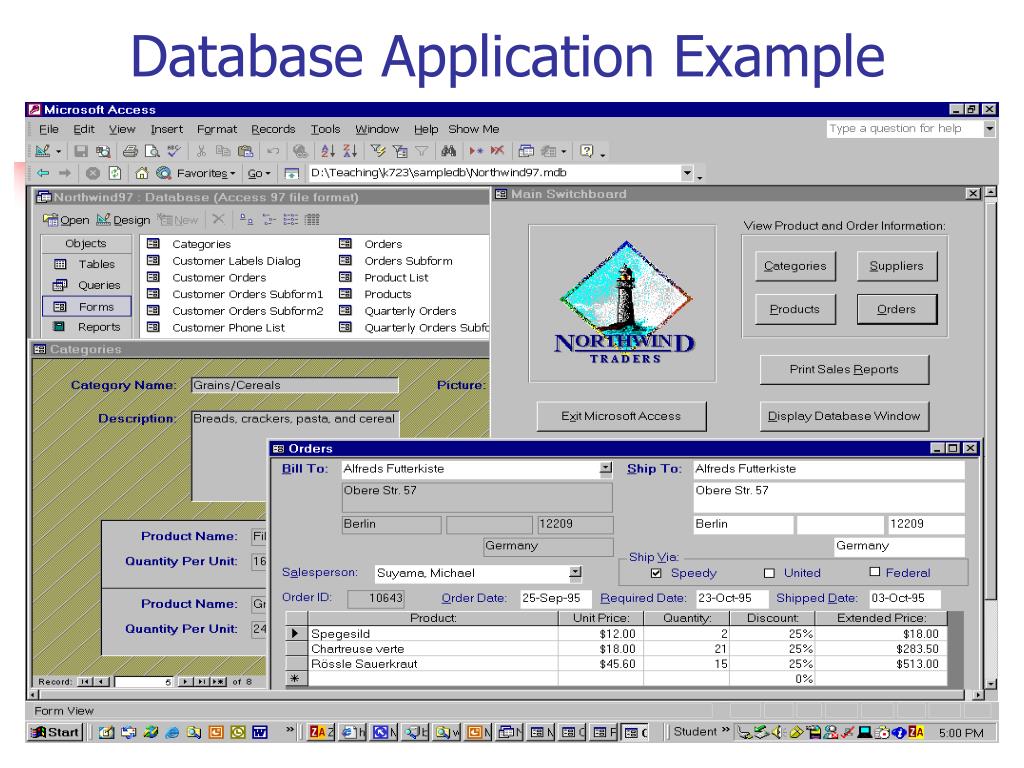1024x768 pixels.
Task: Expand the database address bar dropdown
Action: [x=687, y=172]
